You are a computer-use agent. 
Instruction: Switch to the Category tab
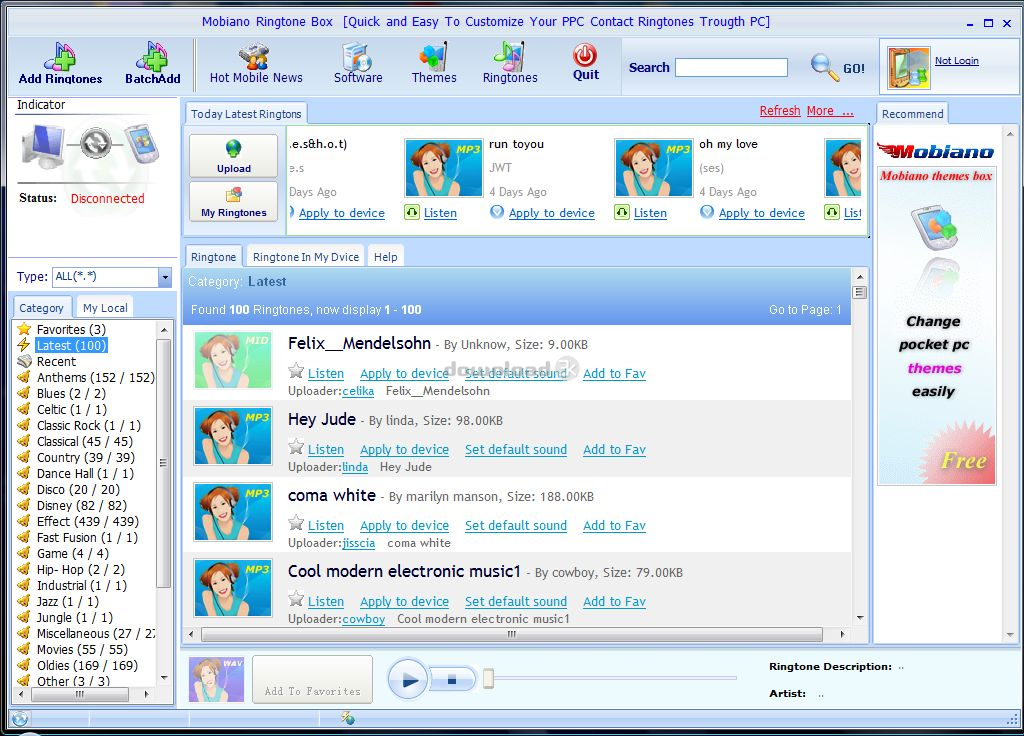pyautogui.click(x=41, y=308)
